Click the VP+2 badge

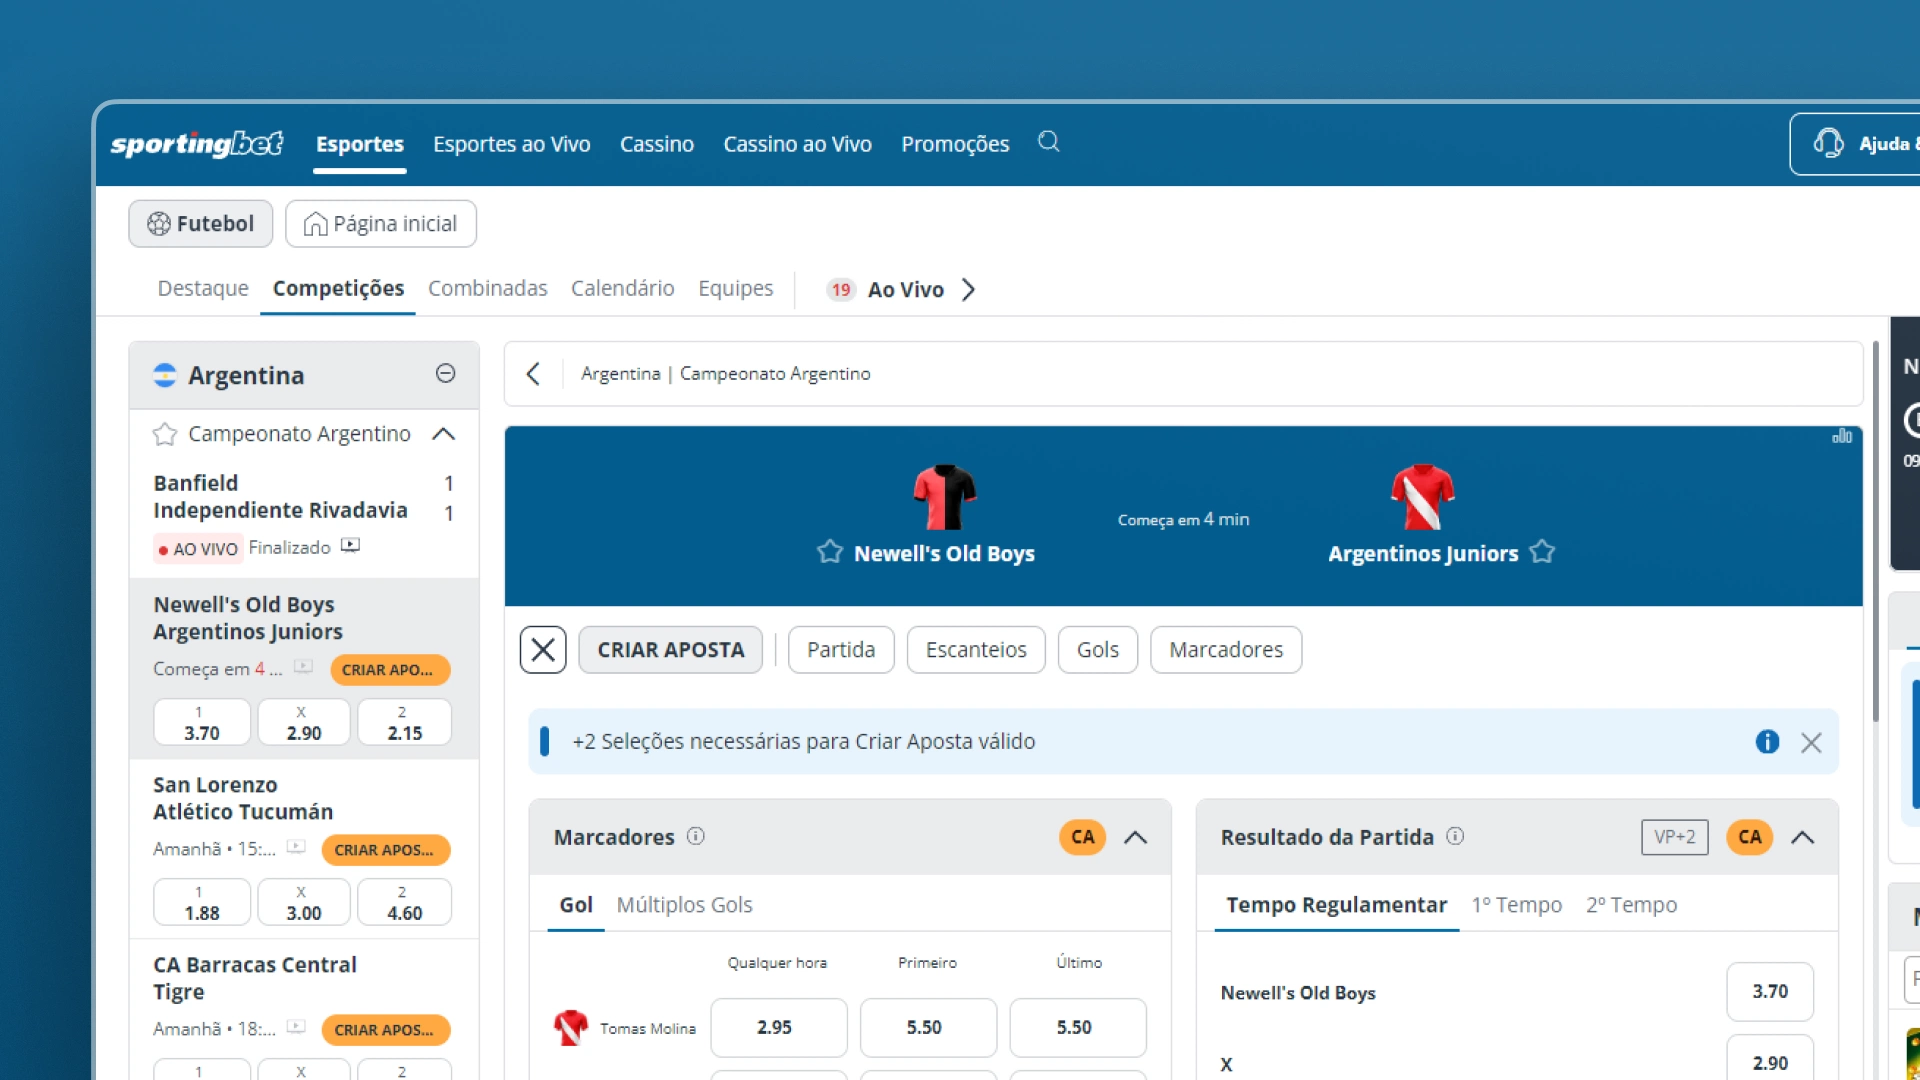pos(1674,837)
